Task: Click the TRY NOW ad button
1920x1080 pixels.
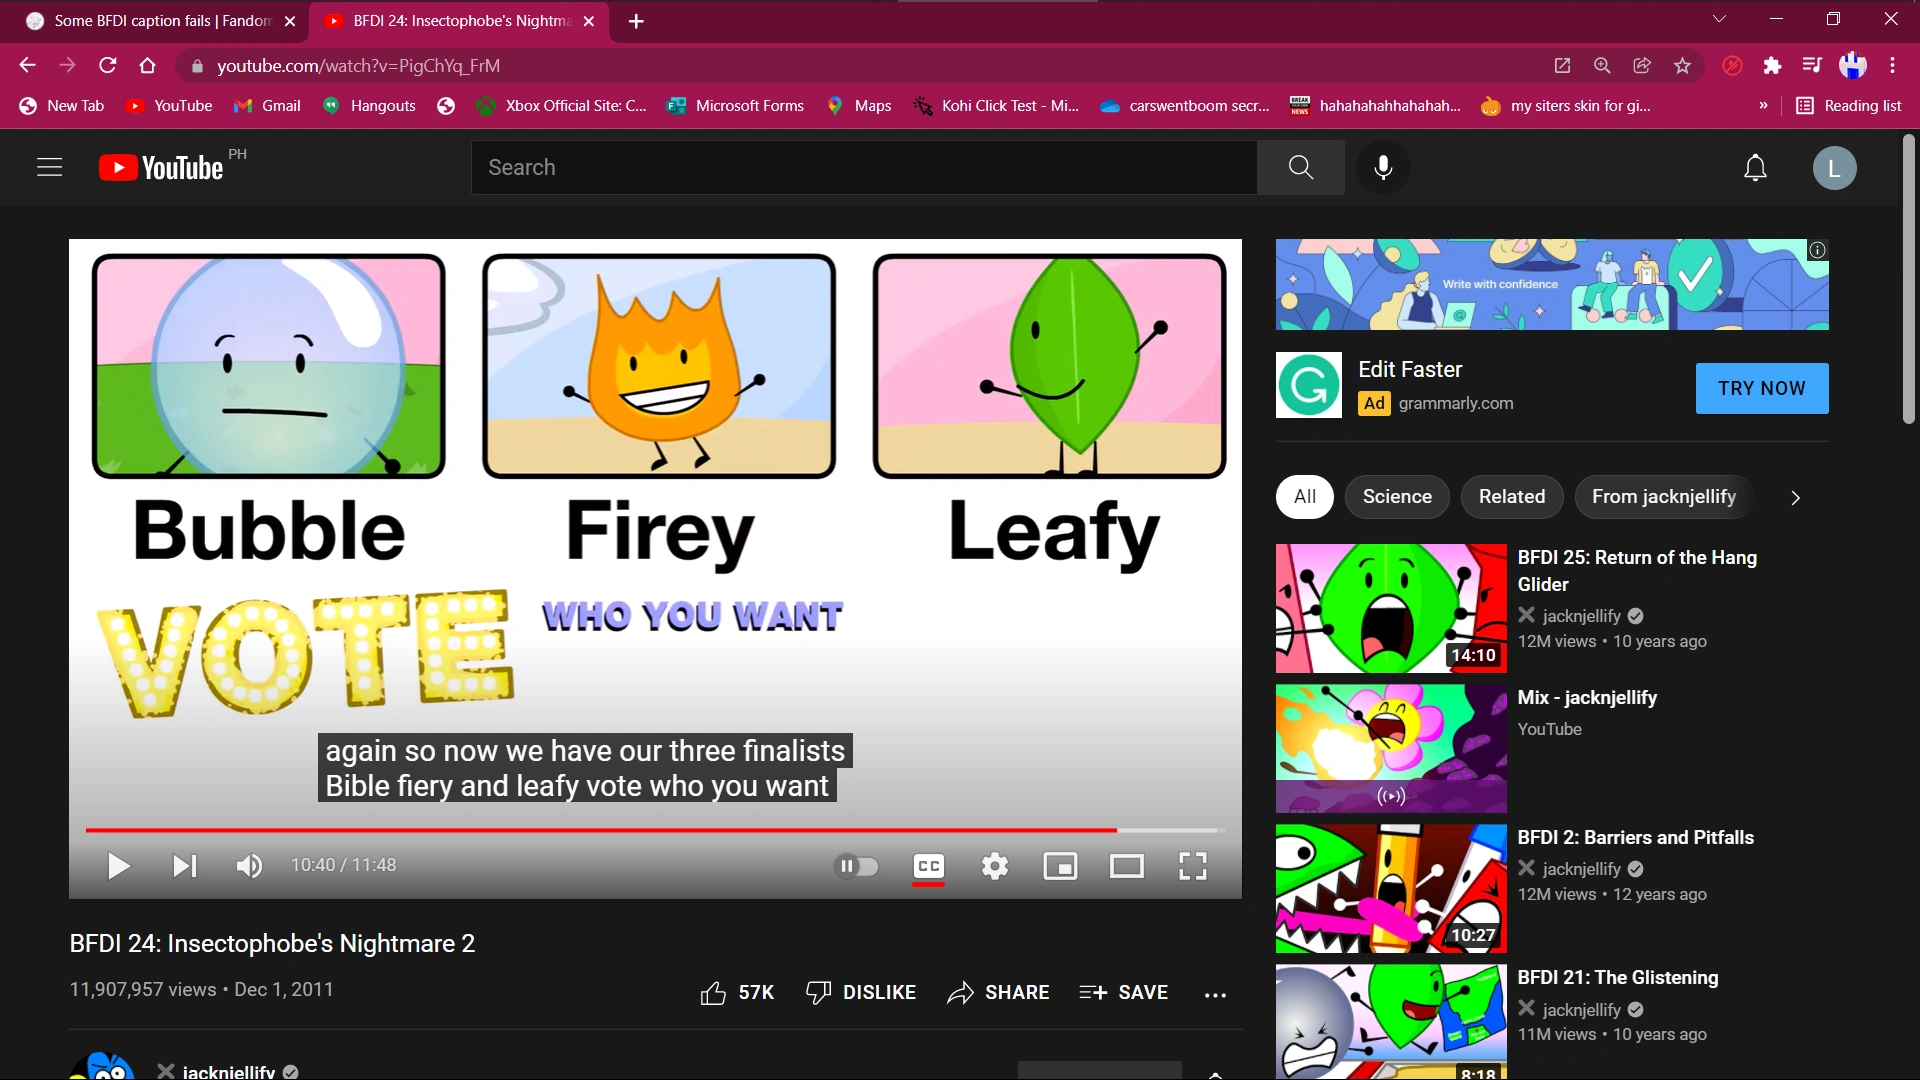Action: tap(1761, 388)
